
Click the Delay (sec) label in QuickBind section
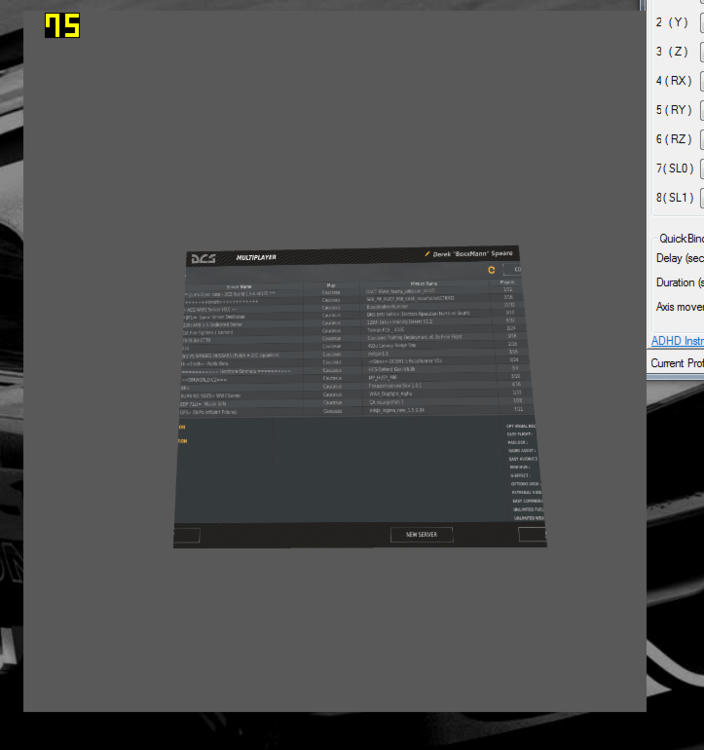click(x=680, y=258)
